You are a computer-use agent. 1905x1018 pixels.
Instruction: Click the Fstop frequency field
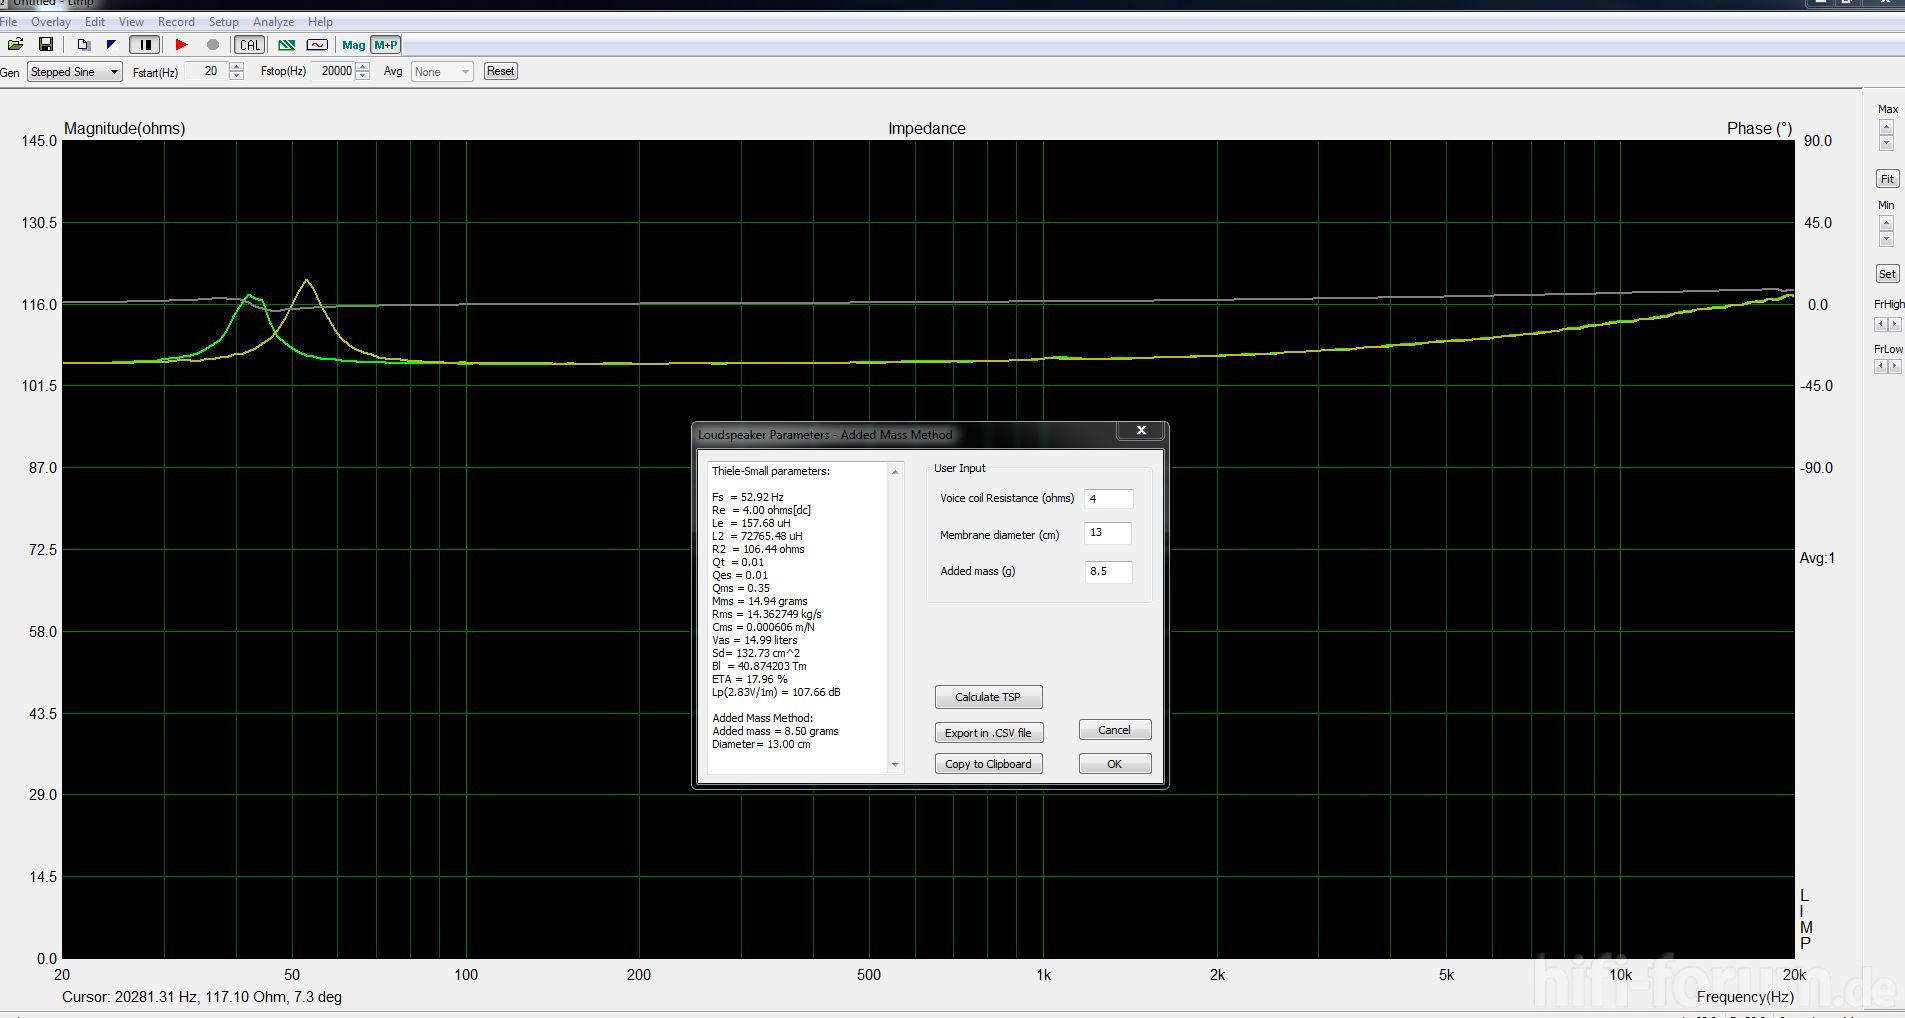(x=333, y=71)
